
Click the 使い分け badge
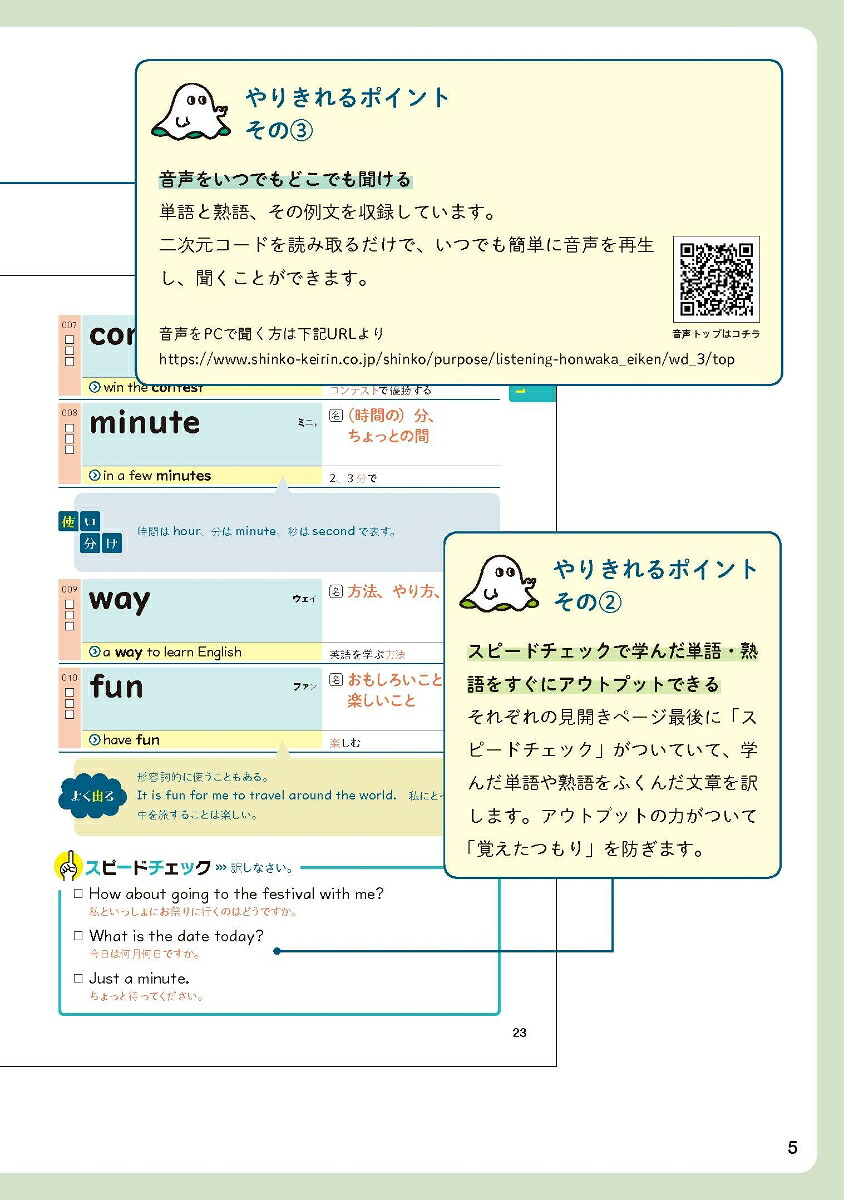pyautogui.click(x=91, y=532)
